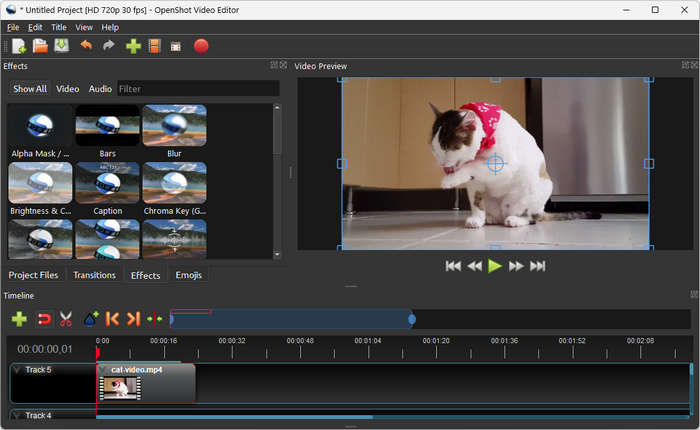This screenshot has width=700, height=430.
Task: Click the left-middle transform handle
Action: coord(342,163)
